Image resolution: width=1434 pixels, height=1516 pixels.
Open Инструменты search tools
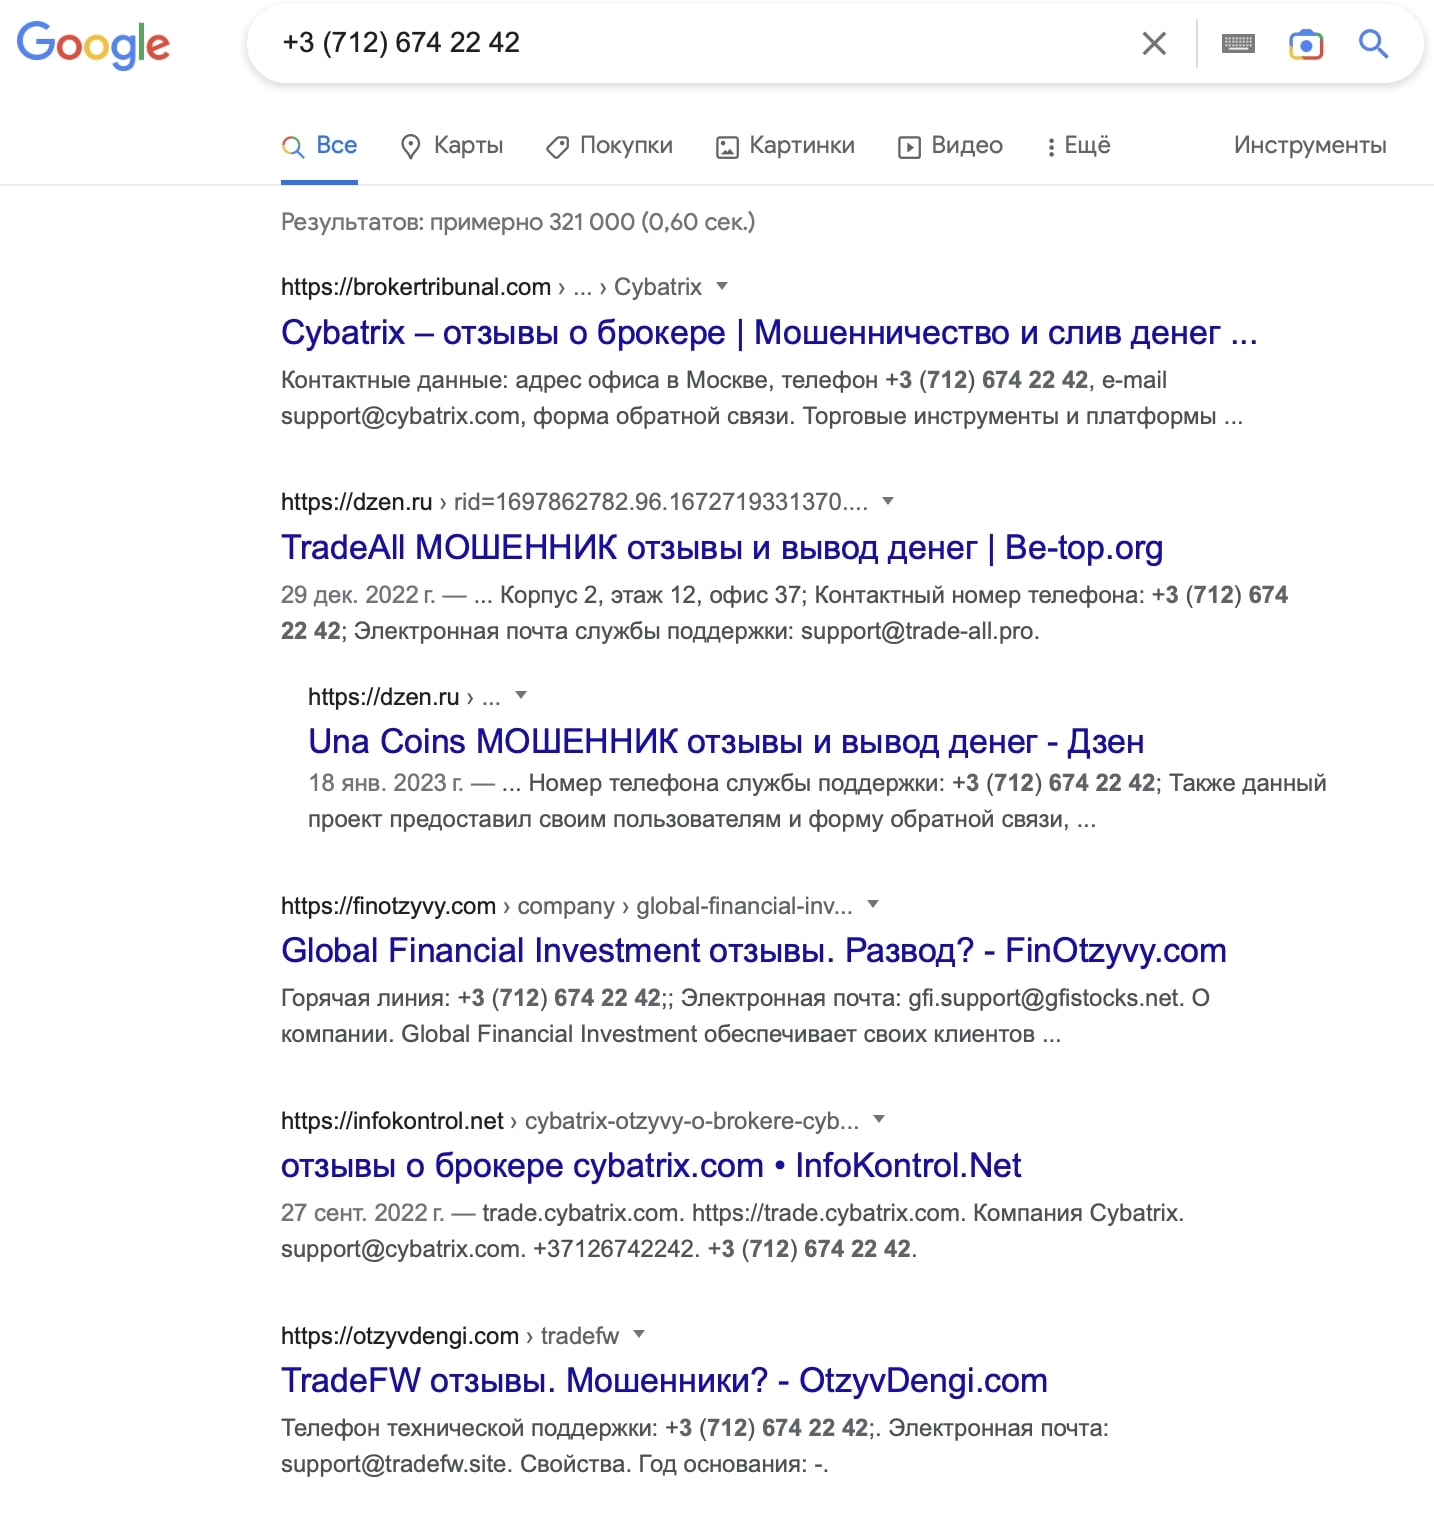coord(1310,146)
